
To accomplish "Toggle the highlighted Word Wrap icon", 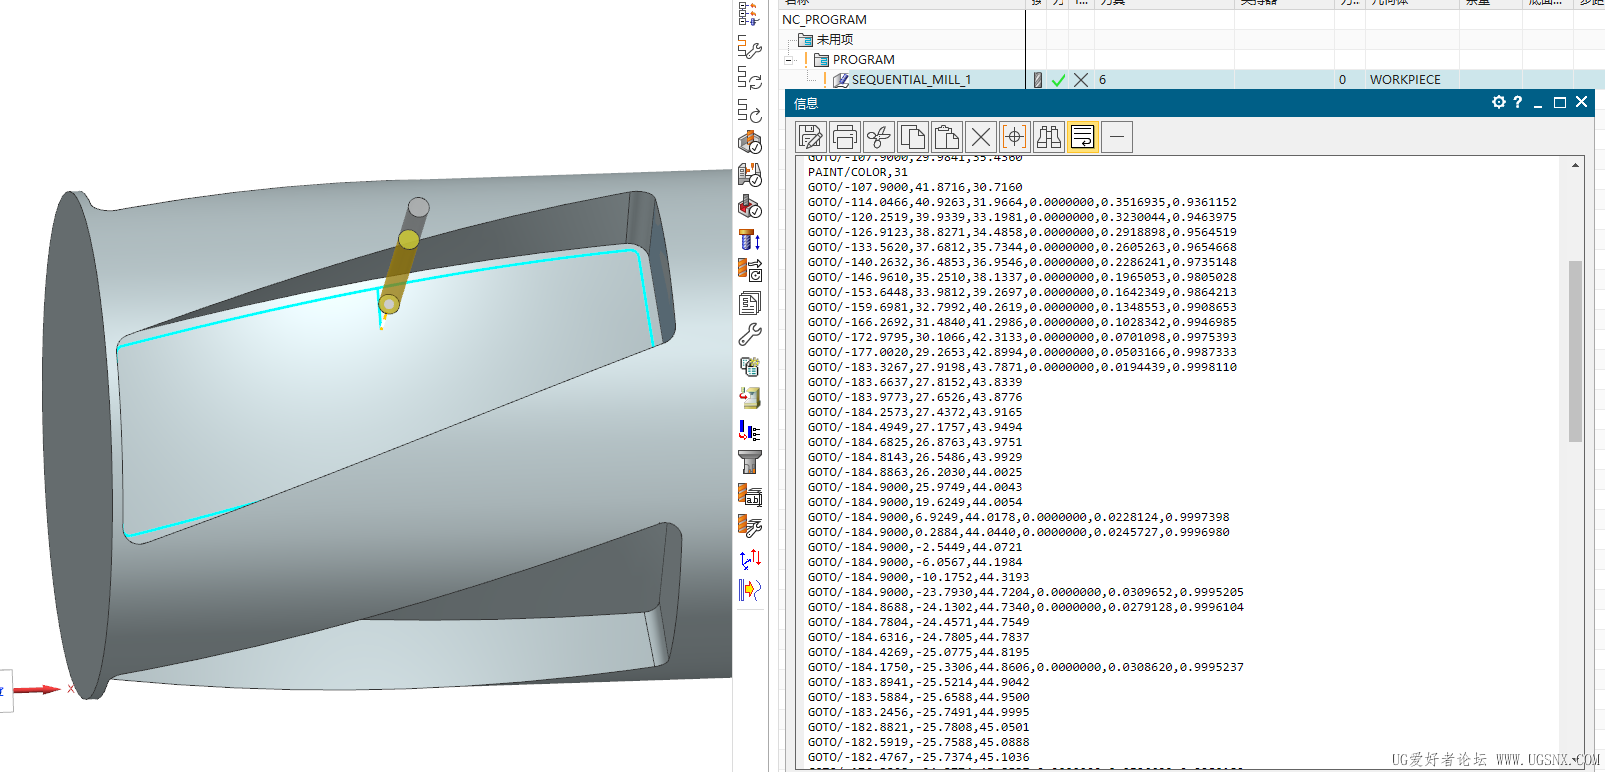I will 1082,137.
